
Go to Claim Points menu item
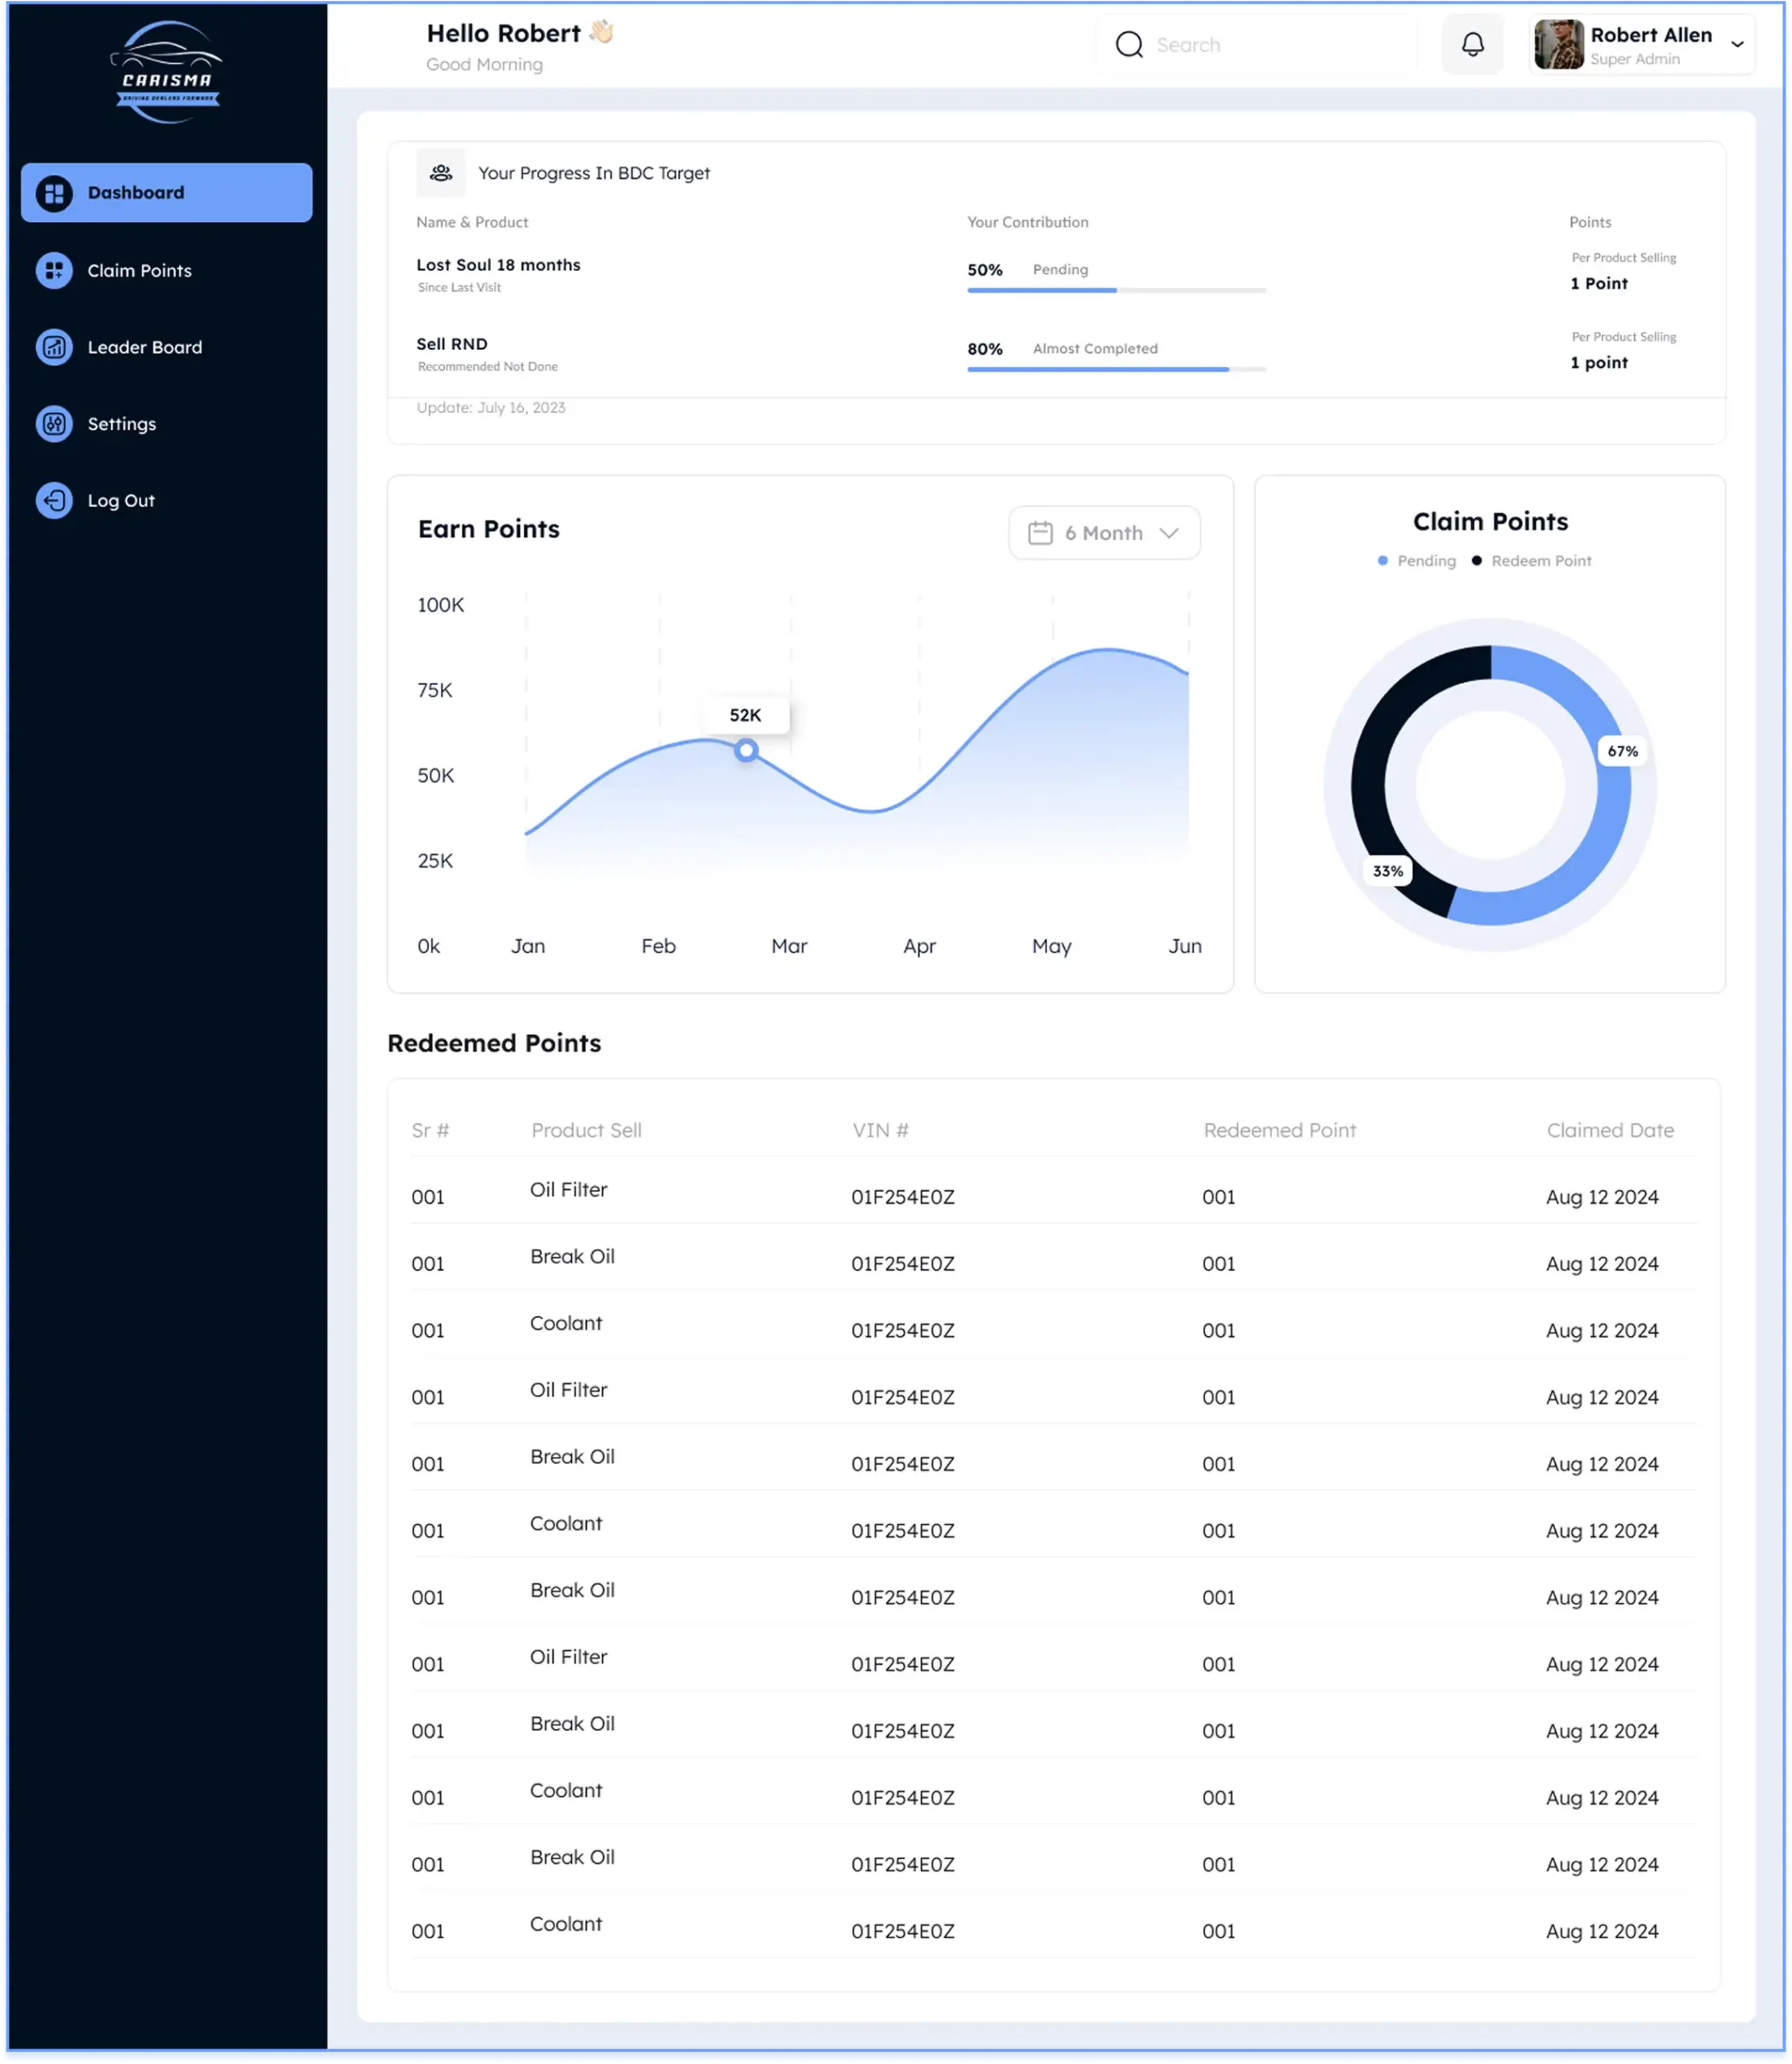point(139,270)
